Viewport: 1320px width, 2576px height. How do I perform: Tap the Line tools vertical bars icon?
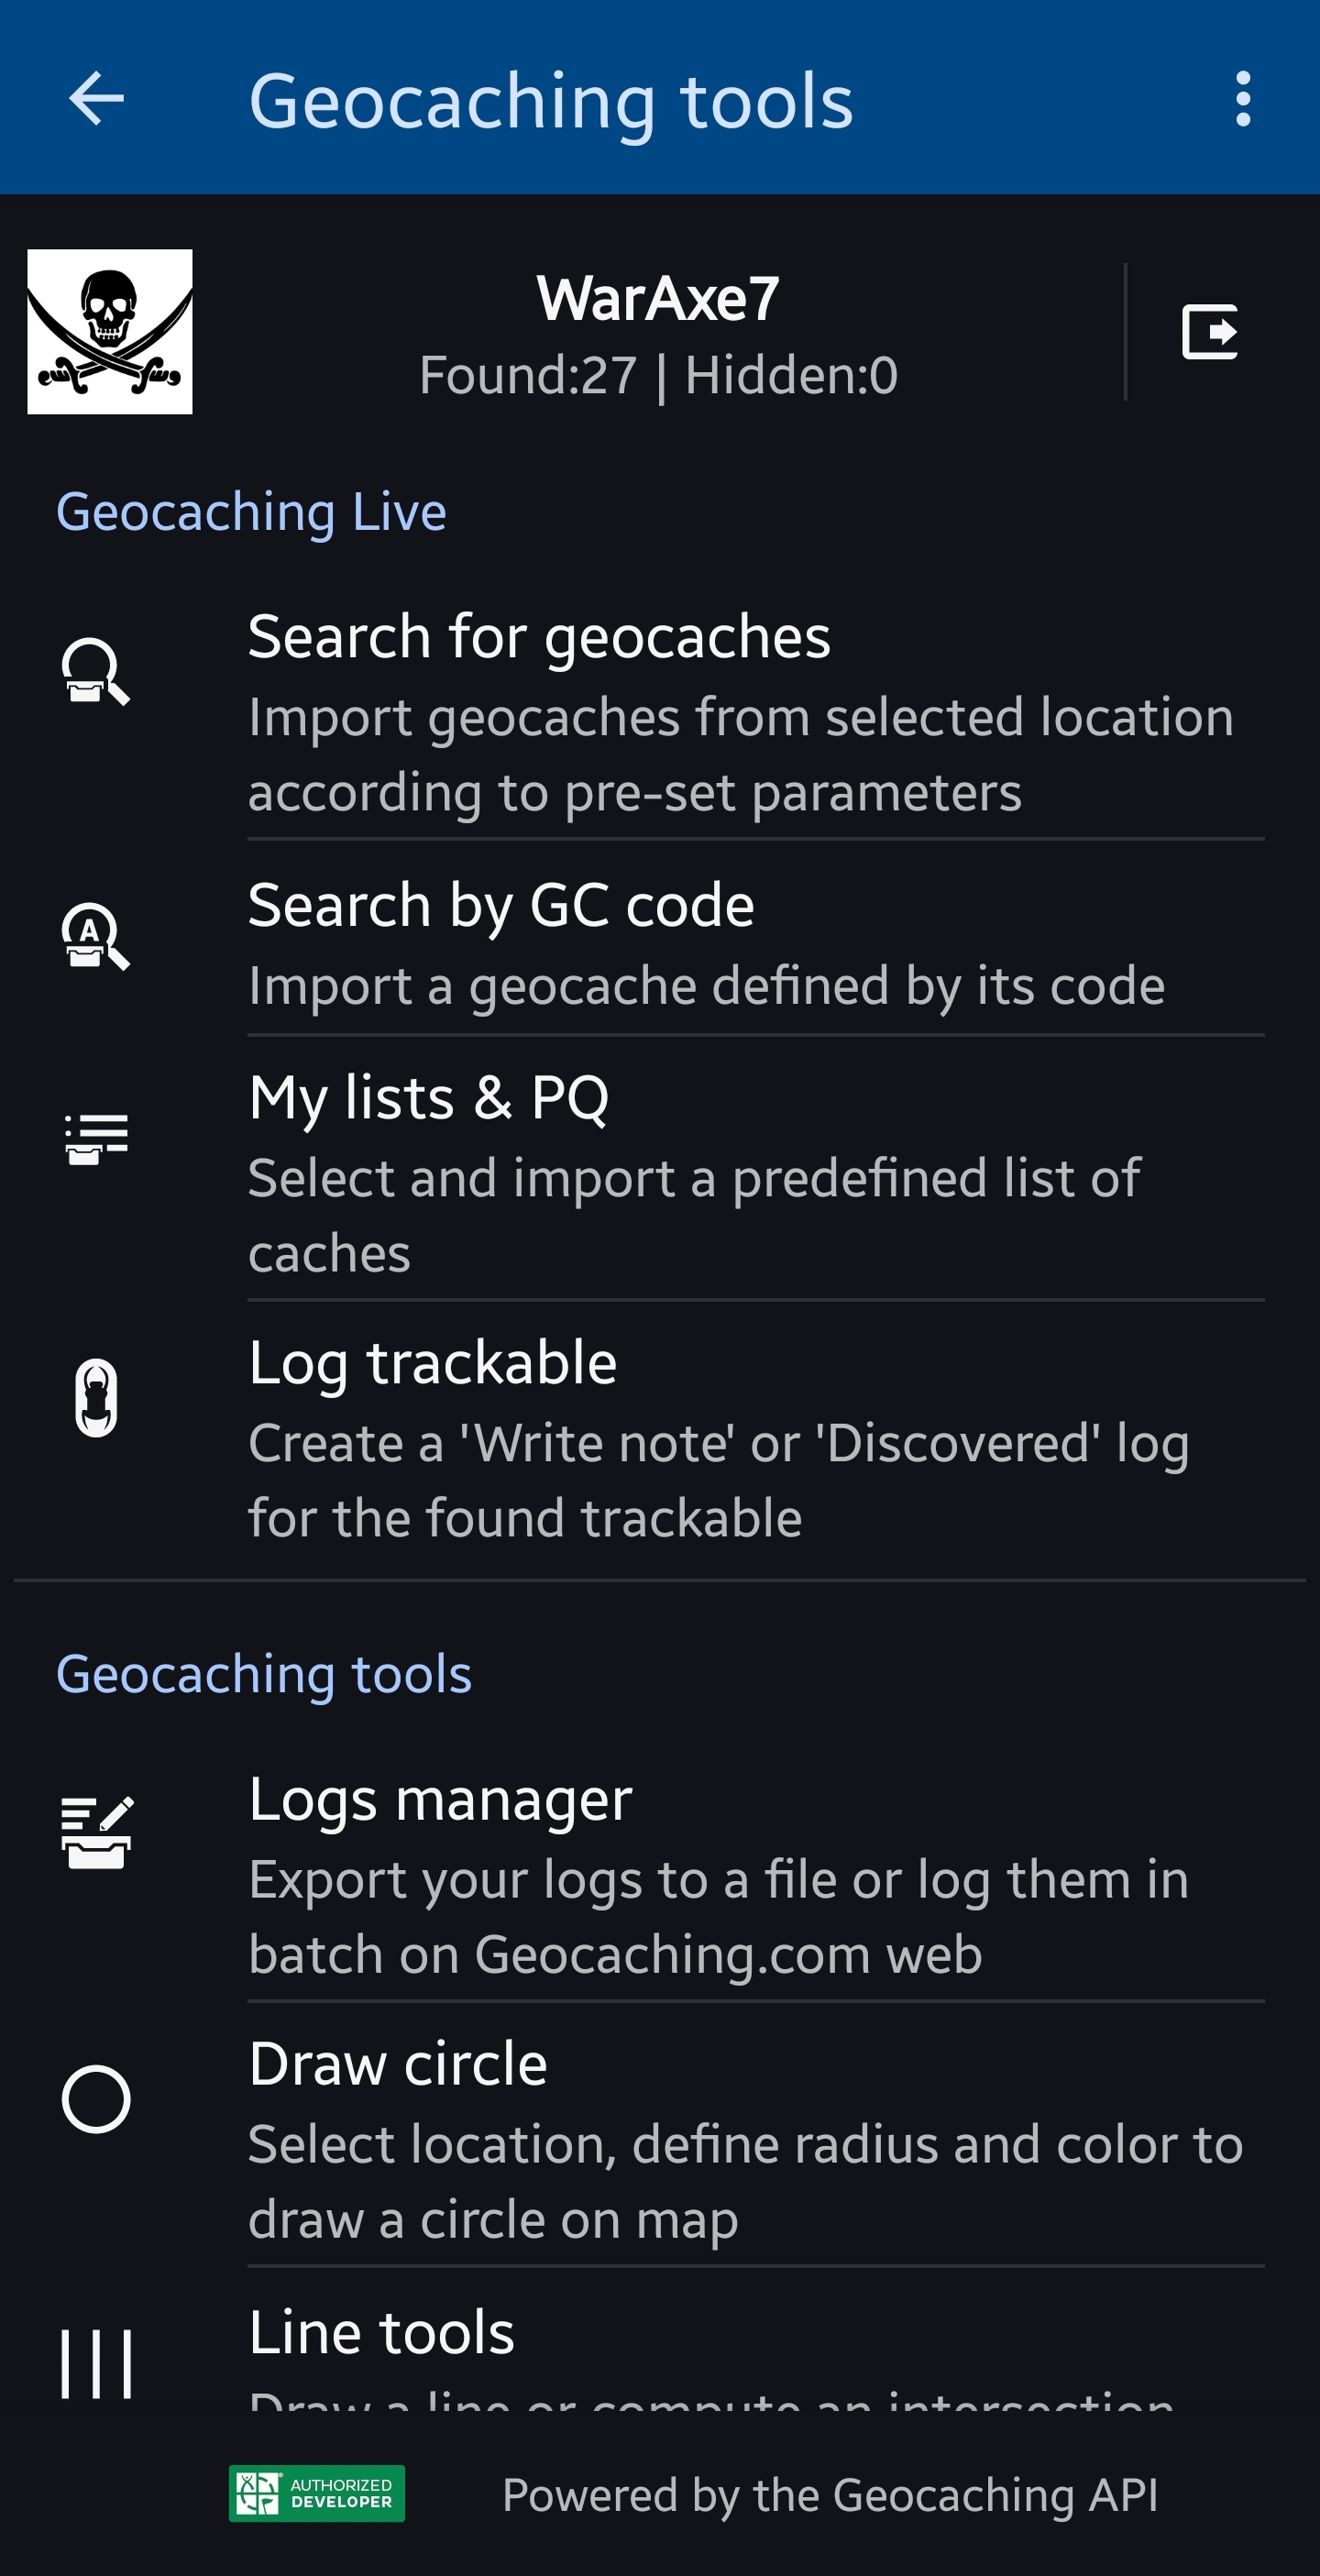pos(96,2363)
